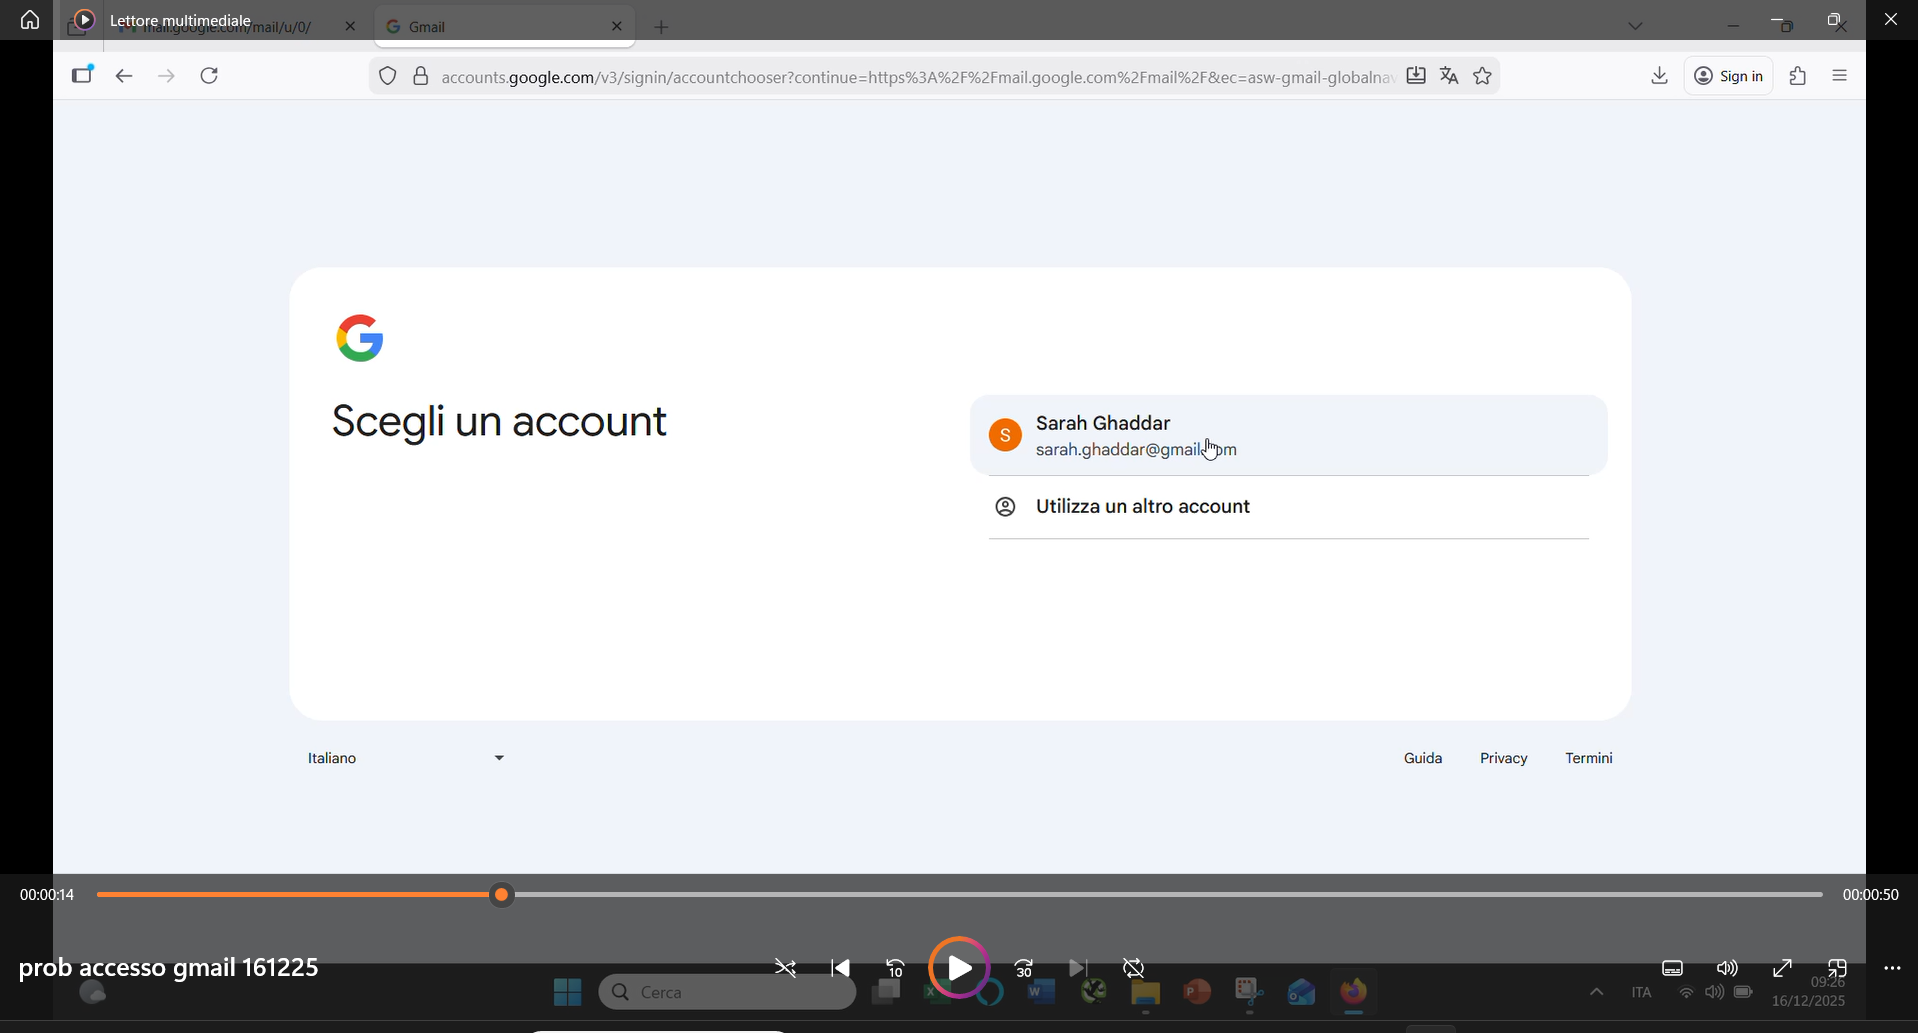Viewport: 1918px width, 1033px height.
Task: Open the Privacy link
Action: coord(1504,758)
